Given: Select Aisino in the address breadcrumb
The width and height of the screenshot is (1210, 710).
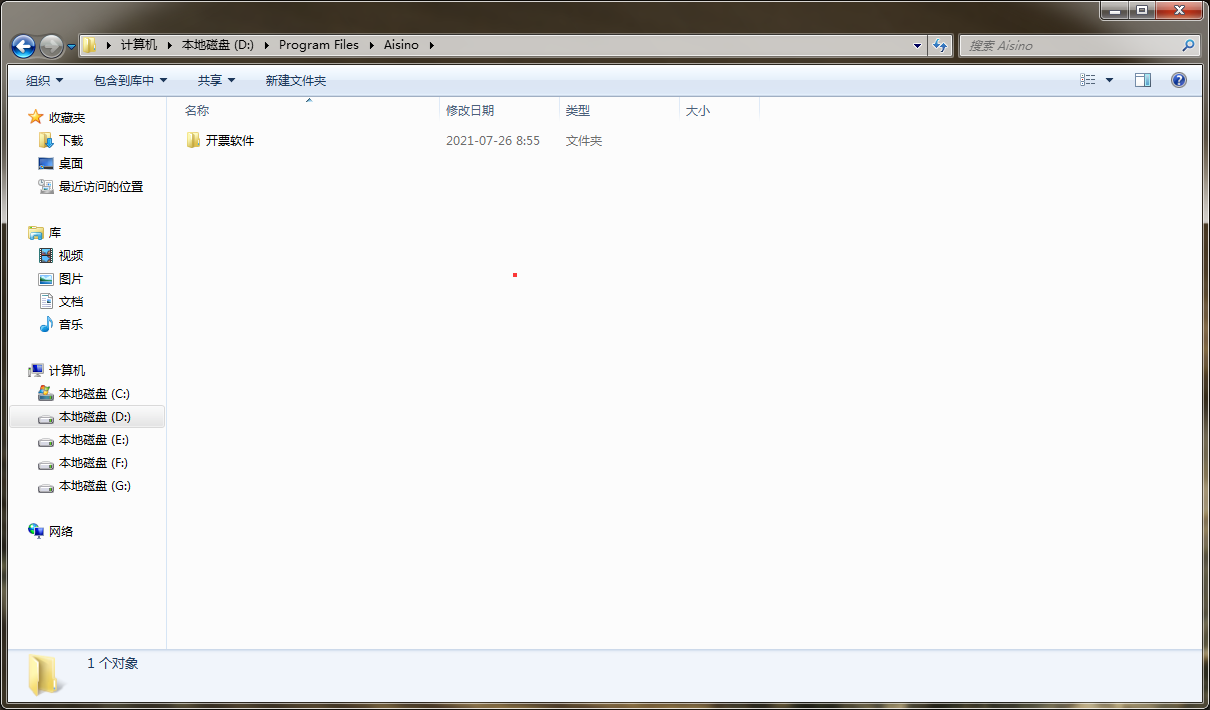Looking at the screenshot, I should point(401,45).
